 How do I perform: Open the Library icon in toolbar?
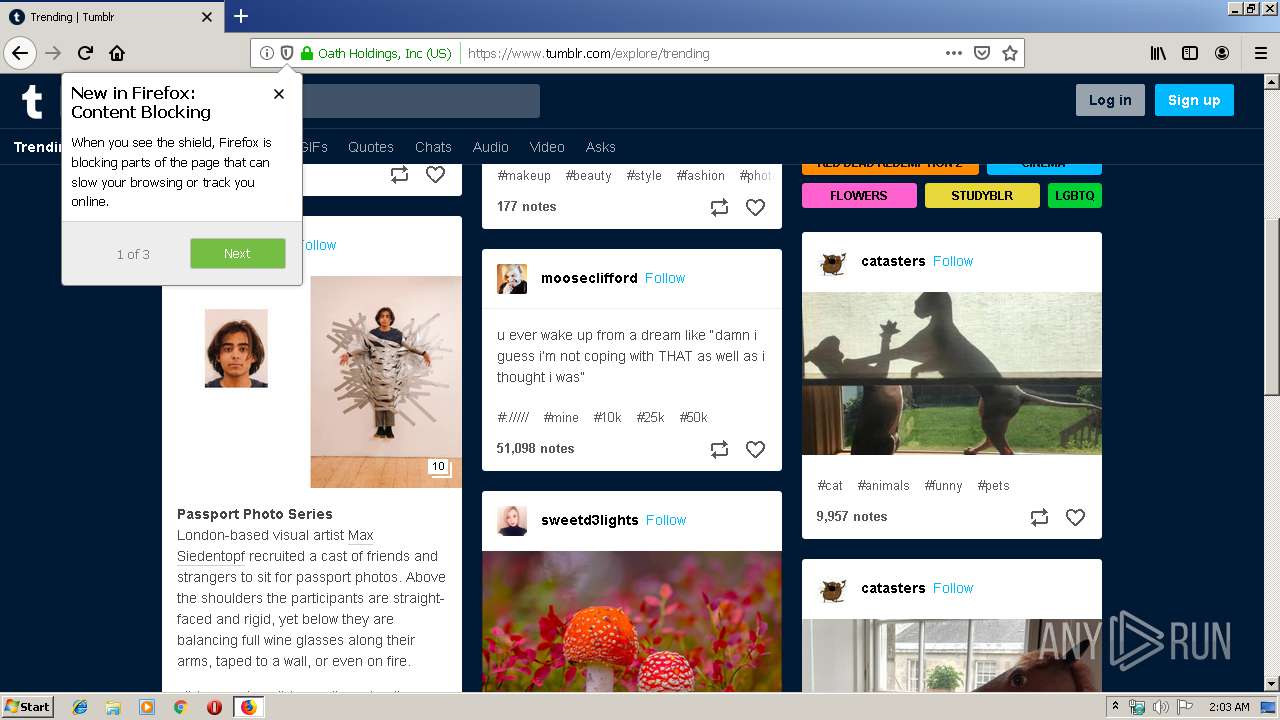tap(1158, 53)
